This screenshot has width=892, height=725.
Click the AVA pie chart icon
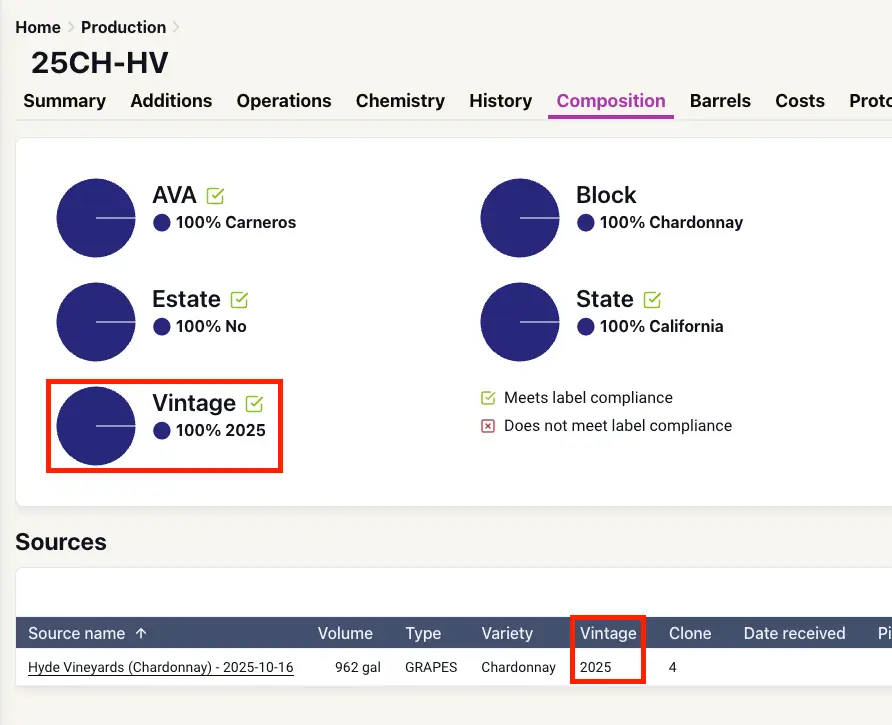(x=96, y=218)
